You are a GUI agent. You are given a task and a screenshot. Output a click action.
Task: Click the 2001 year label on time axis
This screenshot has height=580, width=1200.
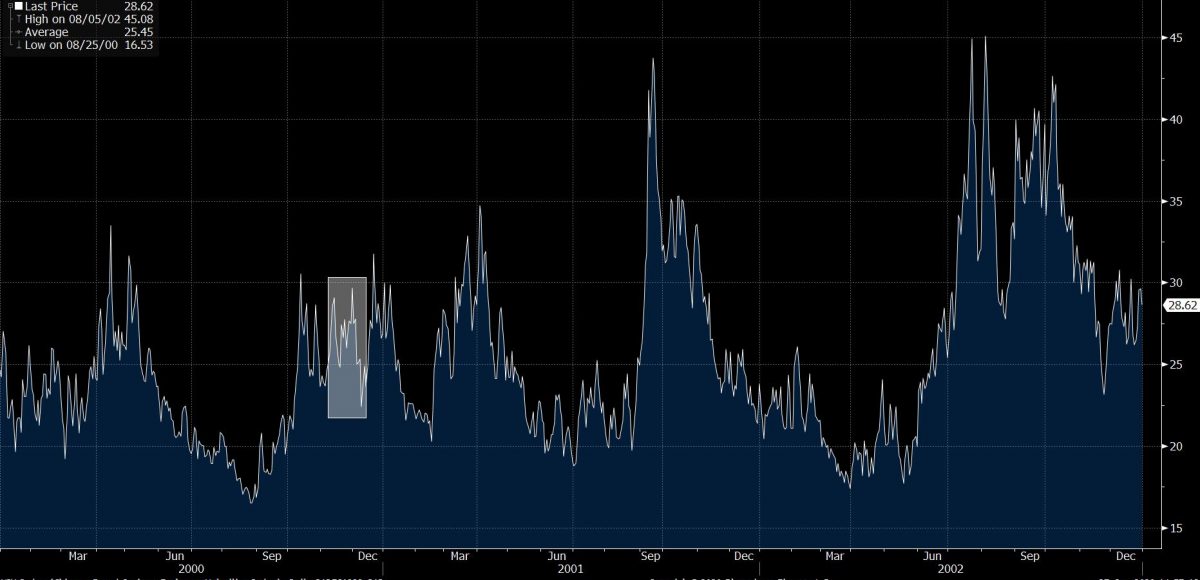click(x=571, y=568)
